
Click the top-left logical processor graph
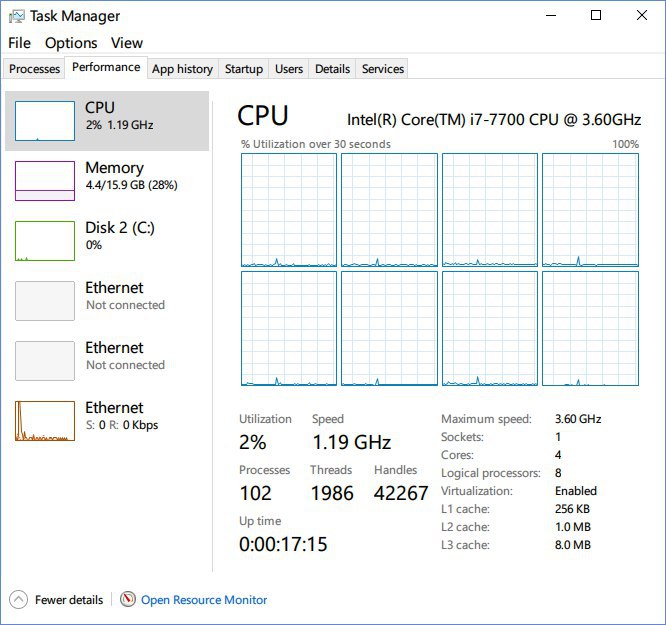(x=289, y=210)
